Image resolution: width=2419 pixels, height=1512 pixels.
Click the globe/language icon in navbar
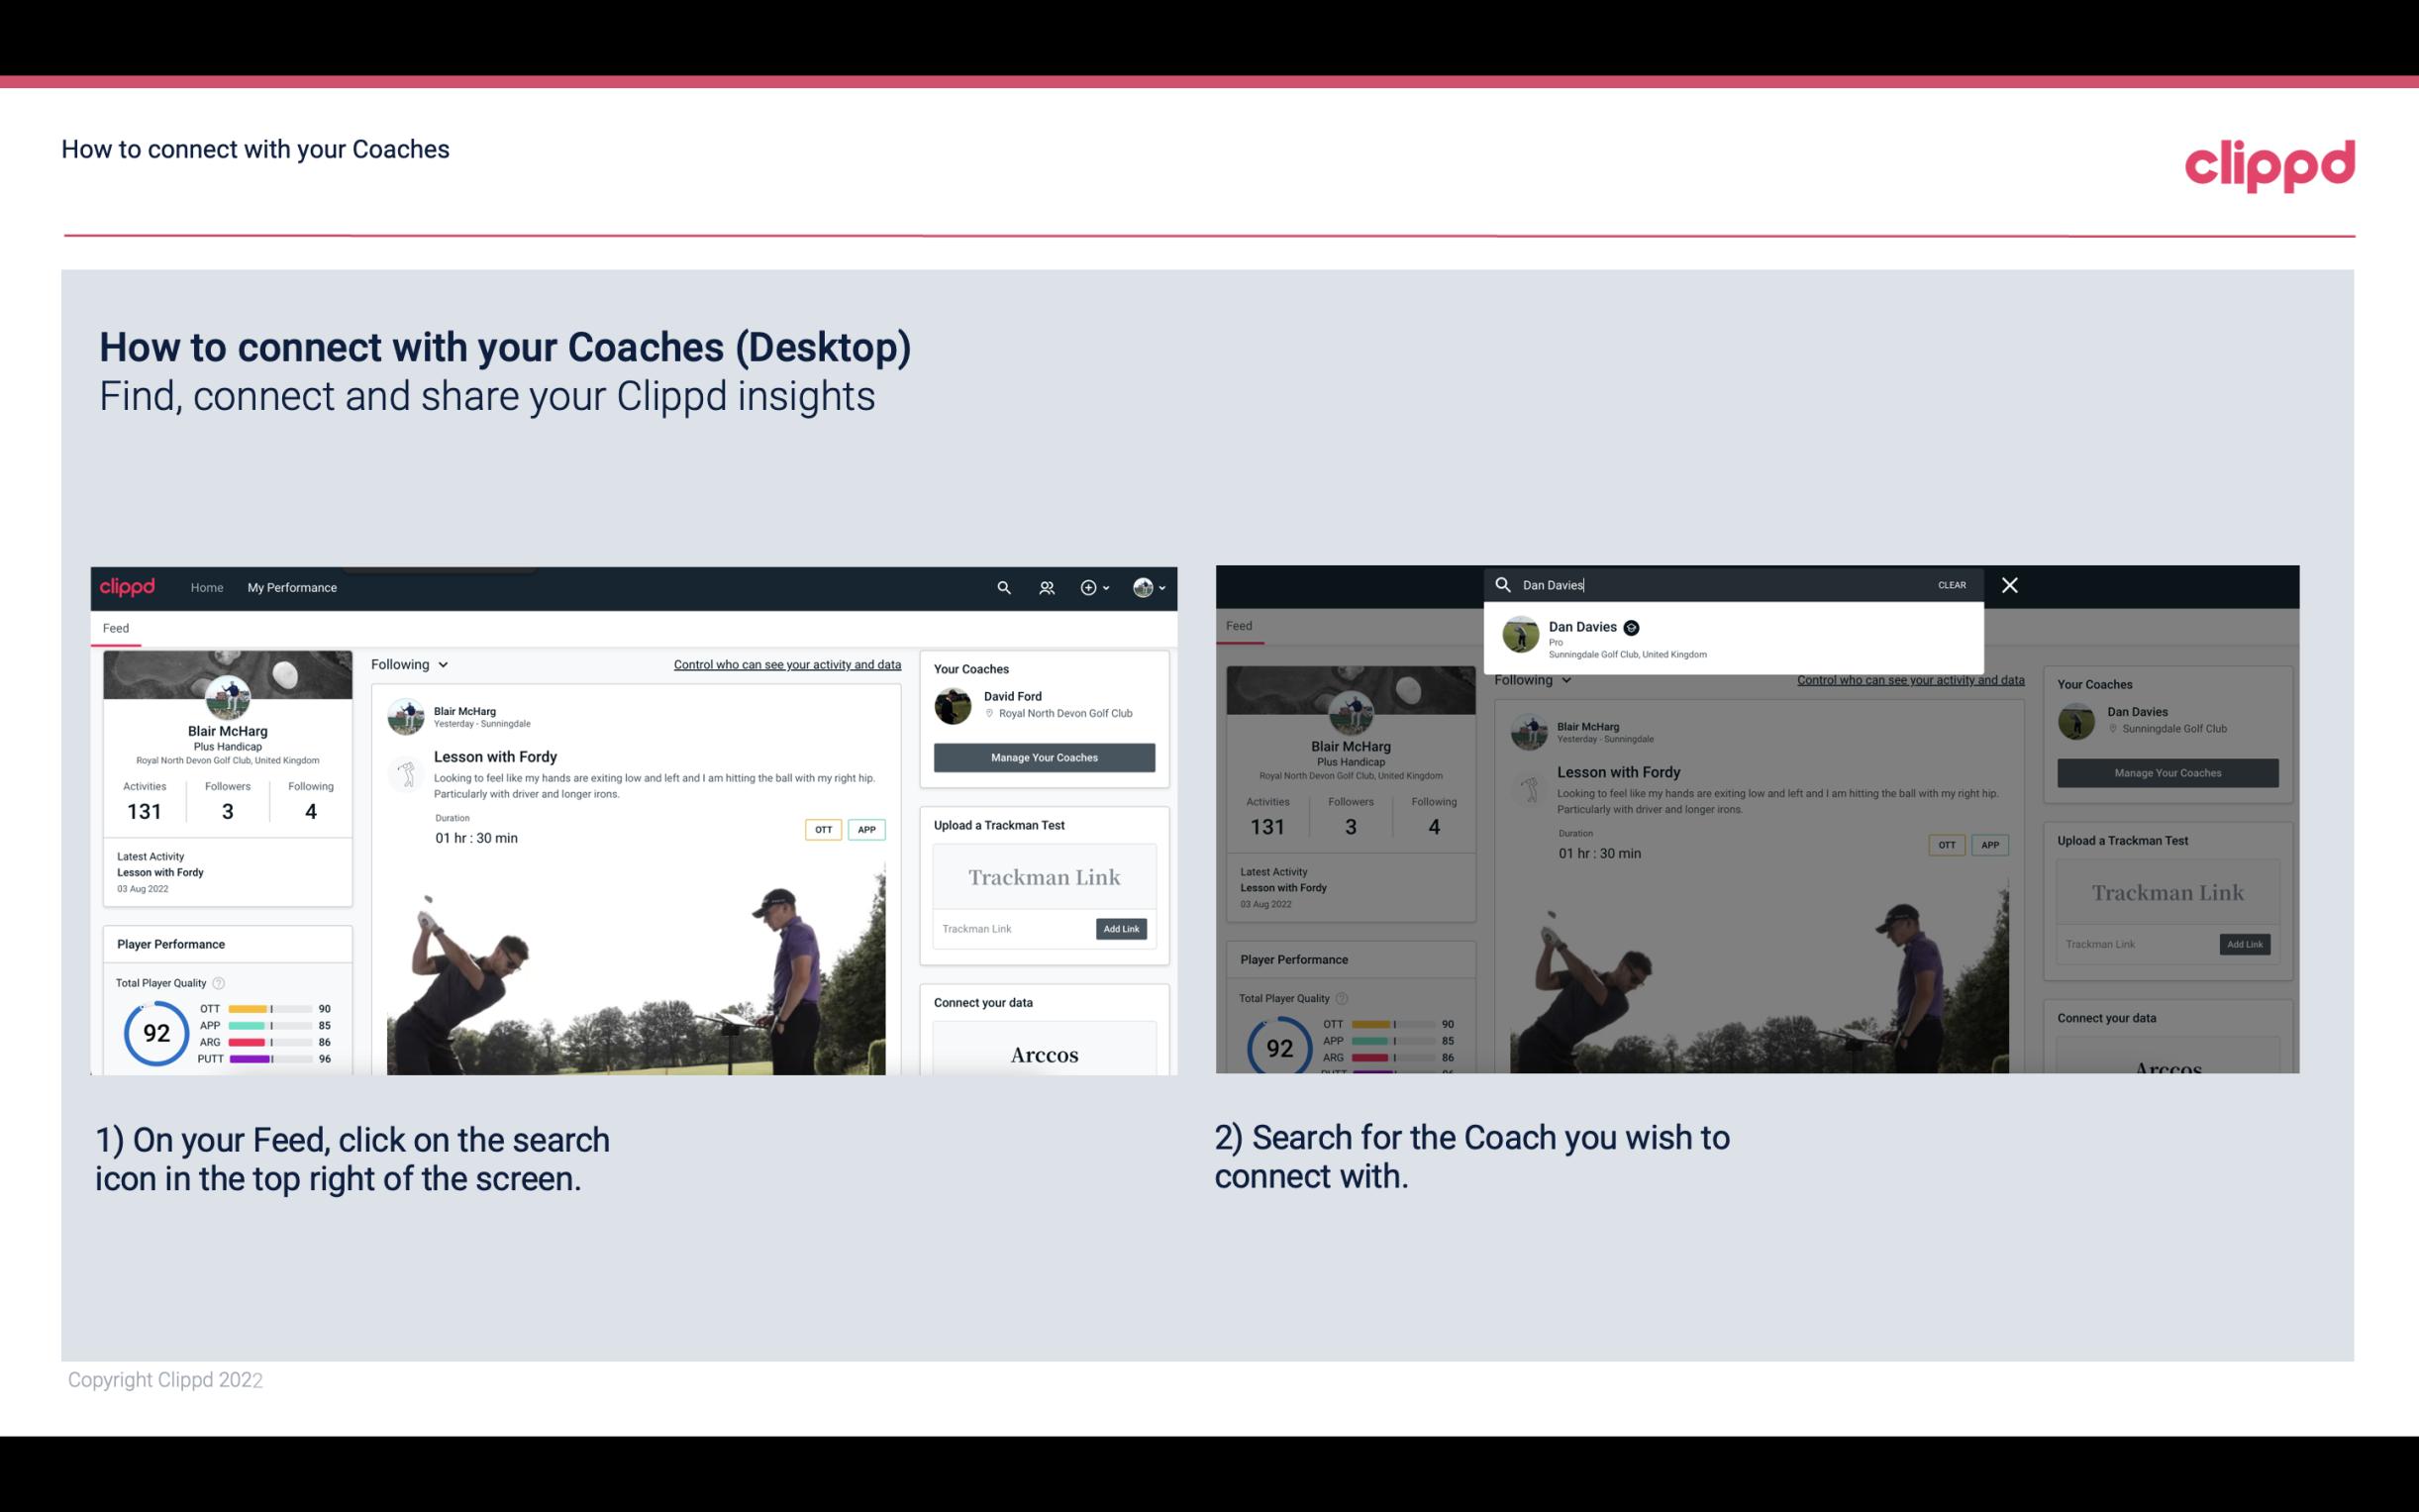coord(1141,587)
